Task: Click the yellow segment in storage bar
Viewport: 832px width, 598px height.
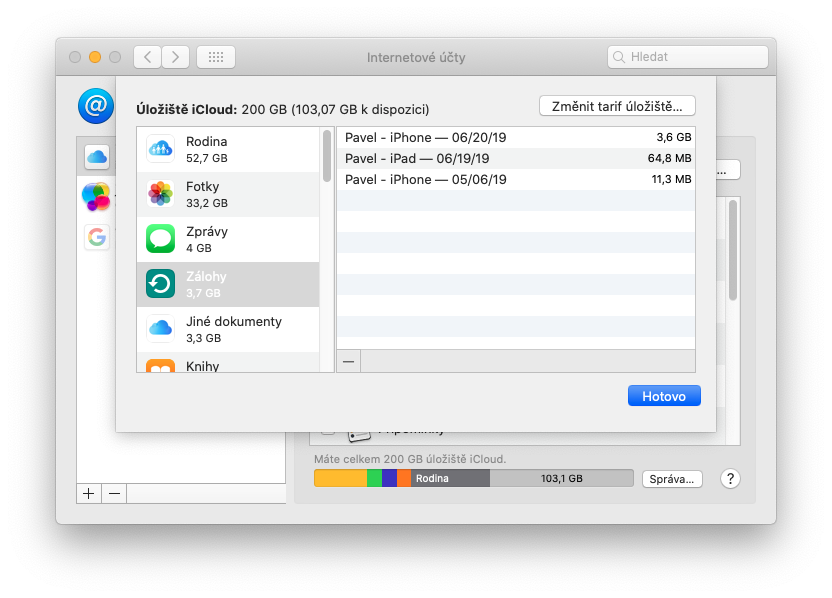Action: point(341,478)
